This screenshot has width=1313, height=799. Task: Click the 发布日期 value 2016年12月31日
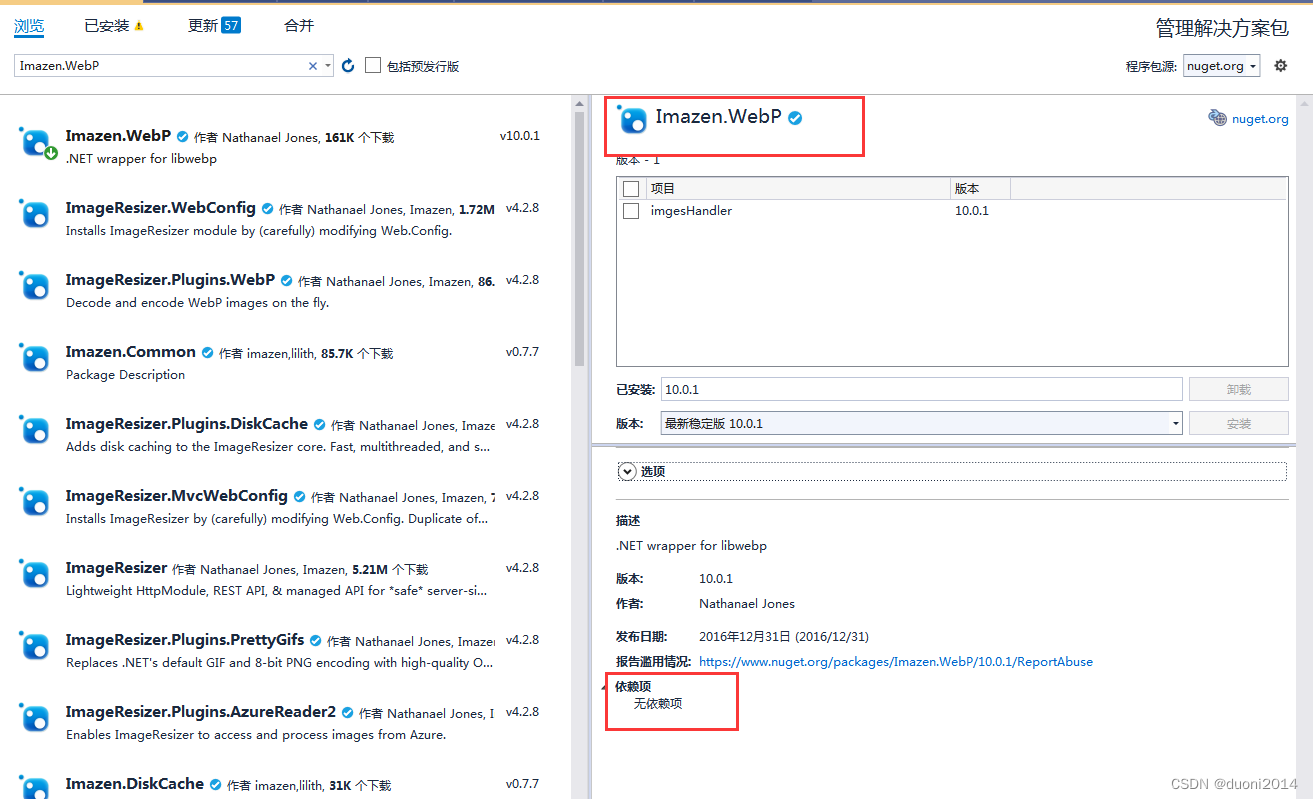(x=784, y=636)
